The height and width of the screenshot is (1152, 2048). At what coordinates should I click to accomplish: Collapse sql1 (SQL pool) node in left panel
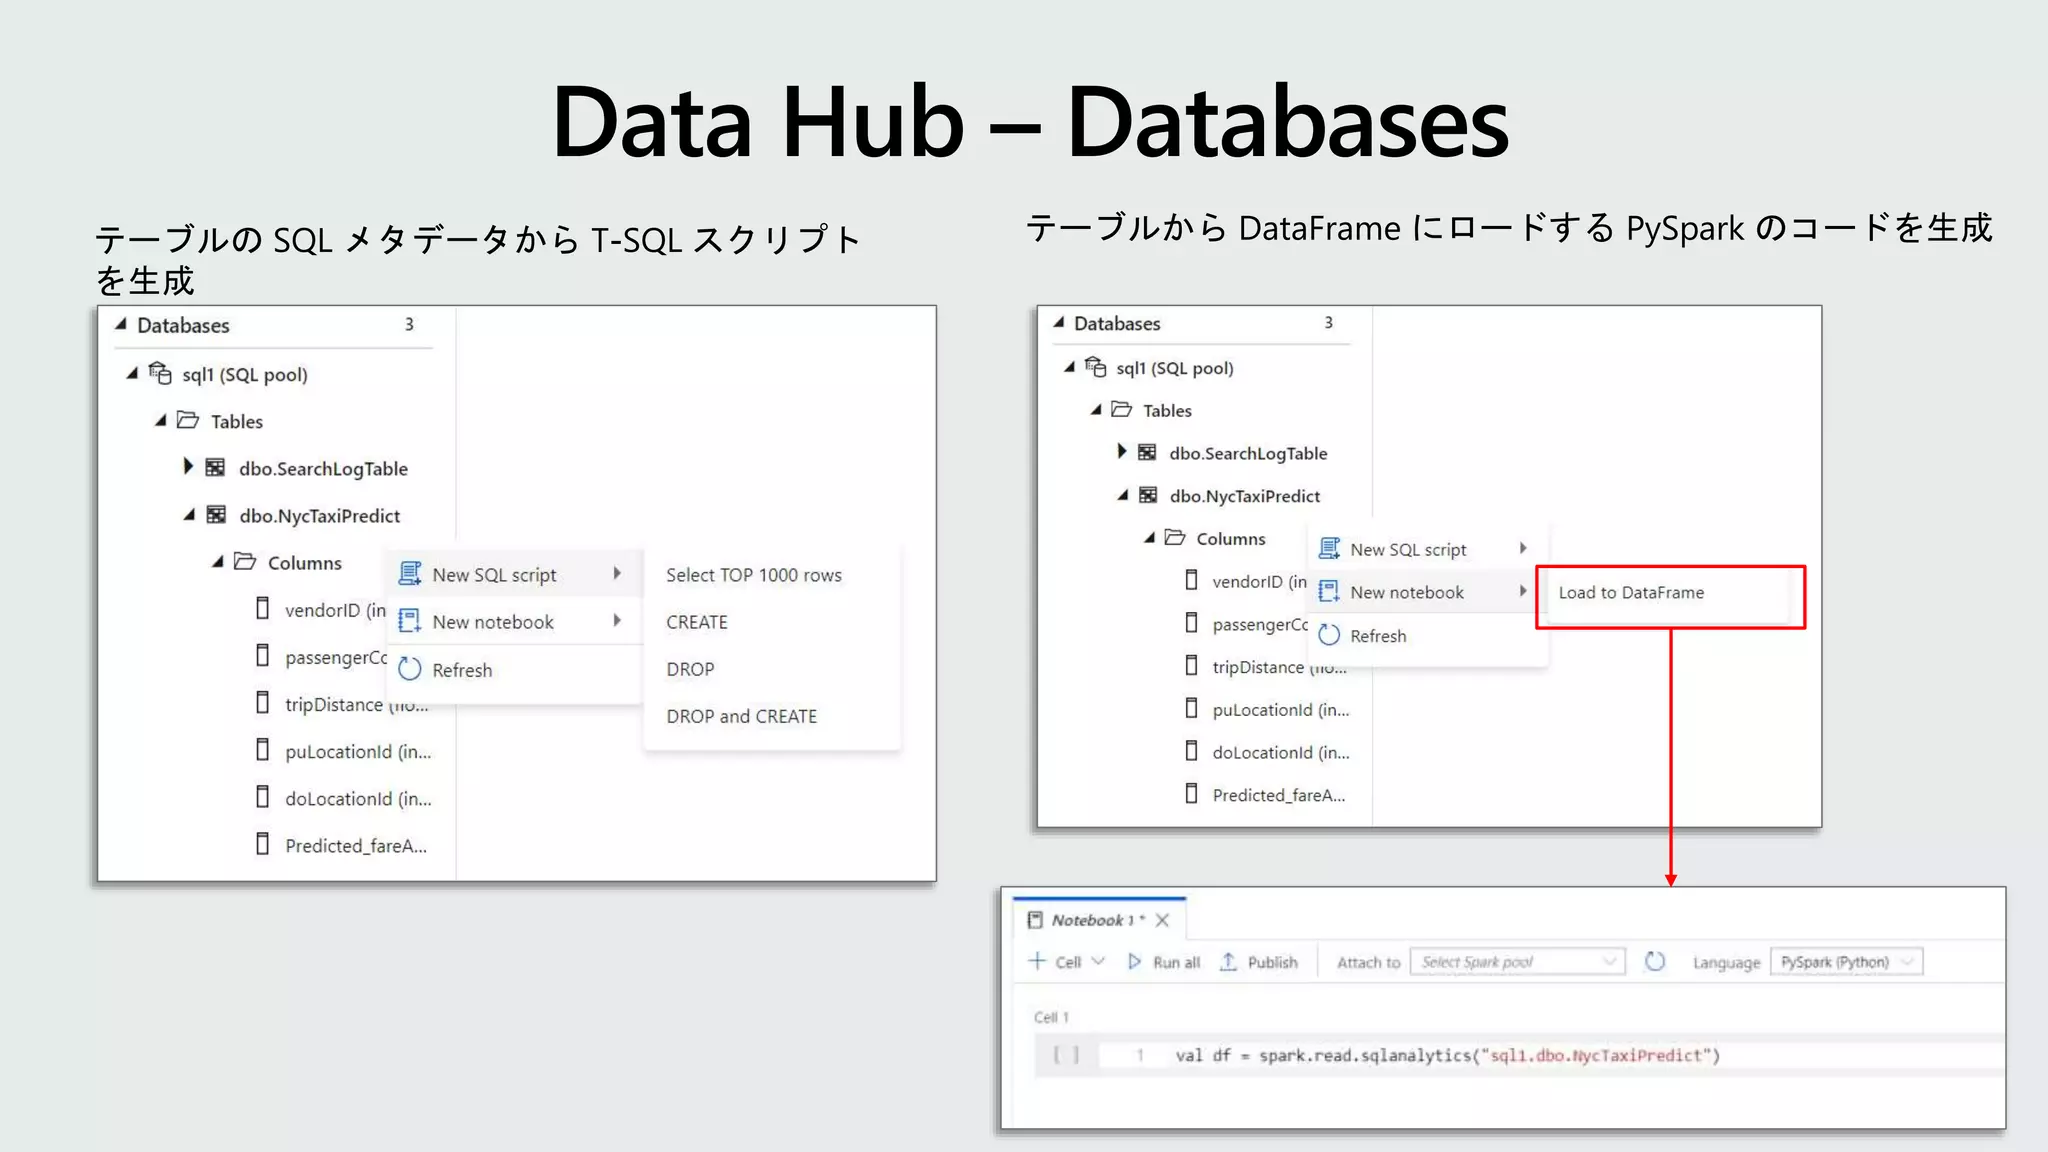click(x=131, y=373)
